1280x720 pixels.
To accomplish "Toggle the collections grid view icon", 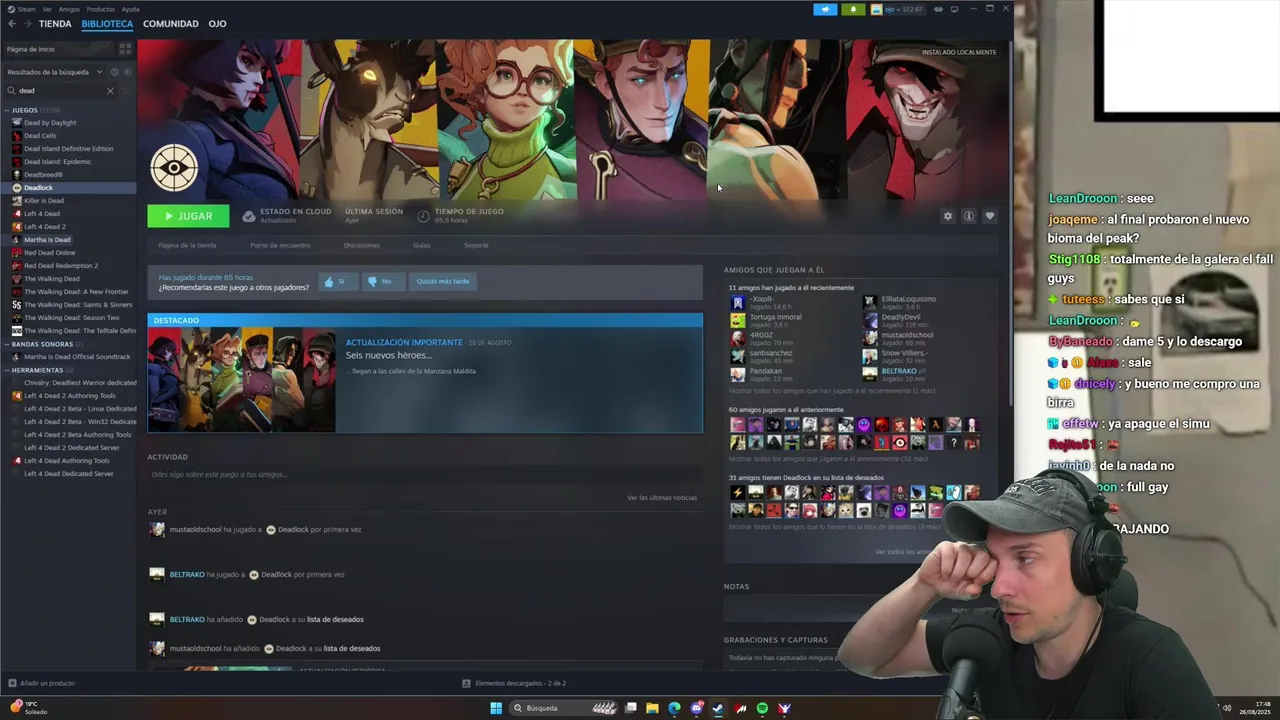I will point(125,48).
